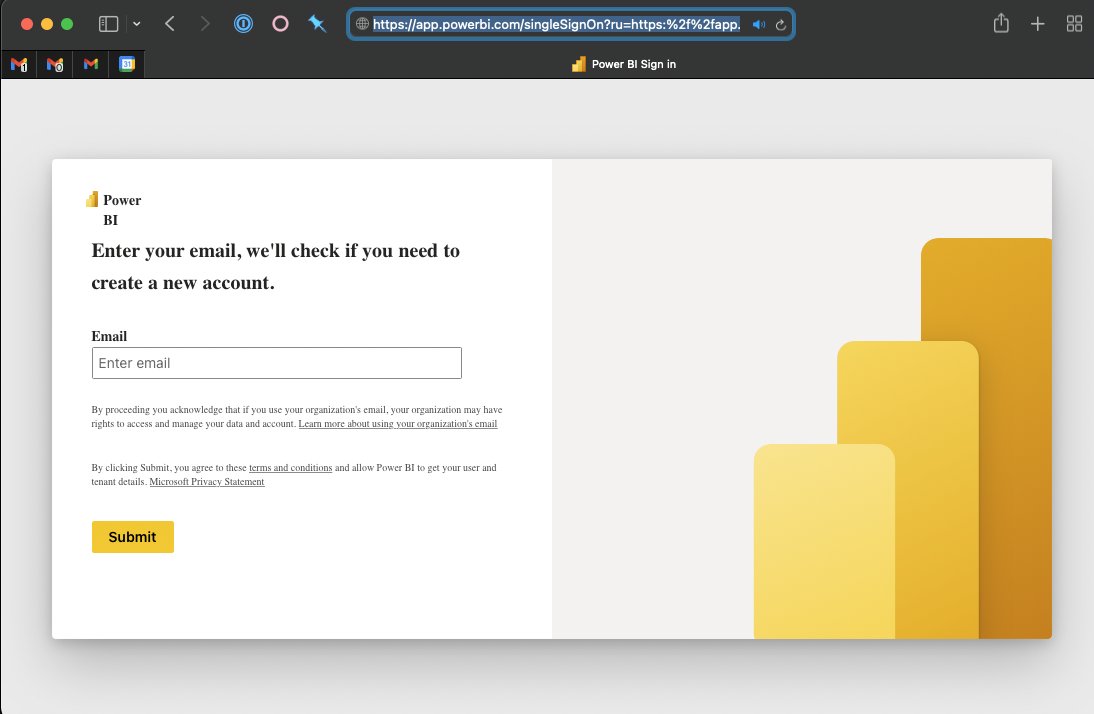Click the Power BI favicon in tab title

(578, 64)
